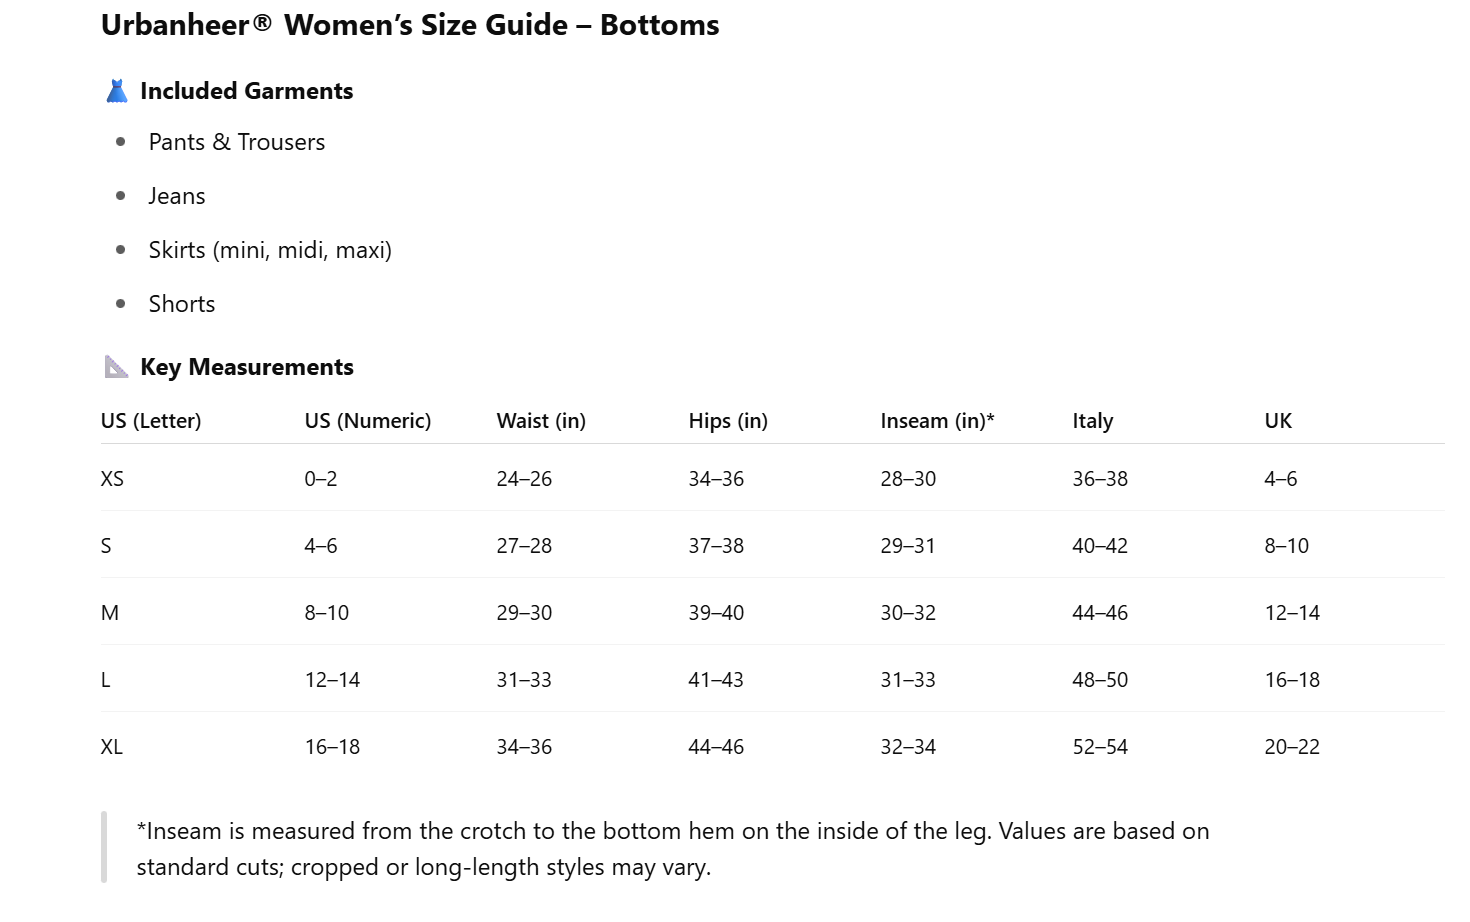Screen dimensions: 1470x922
Task: Click the Inseam (in)* column header
Action: click(x=937, y=421)
